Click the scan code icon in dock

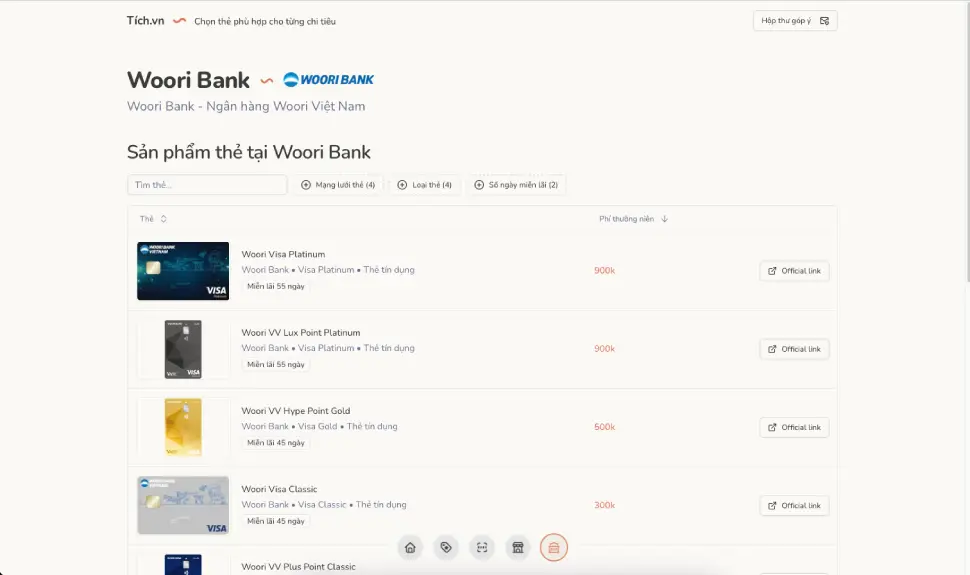click(482, 547)
